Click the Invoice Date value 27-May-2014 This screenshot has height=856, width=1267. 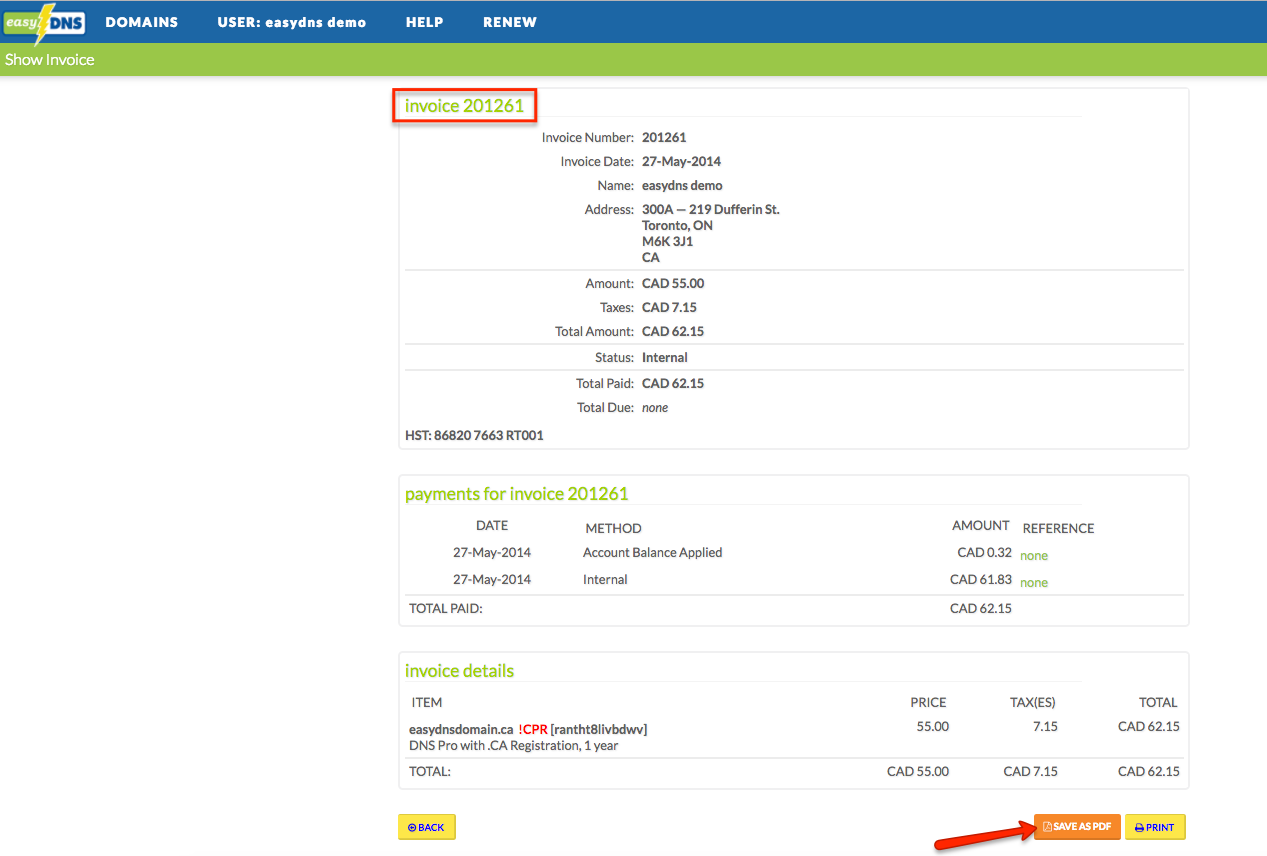681,161
